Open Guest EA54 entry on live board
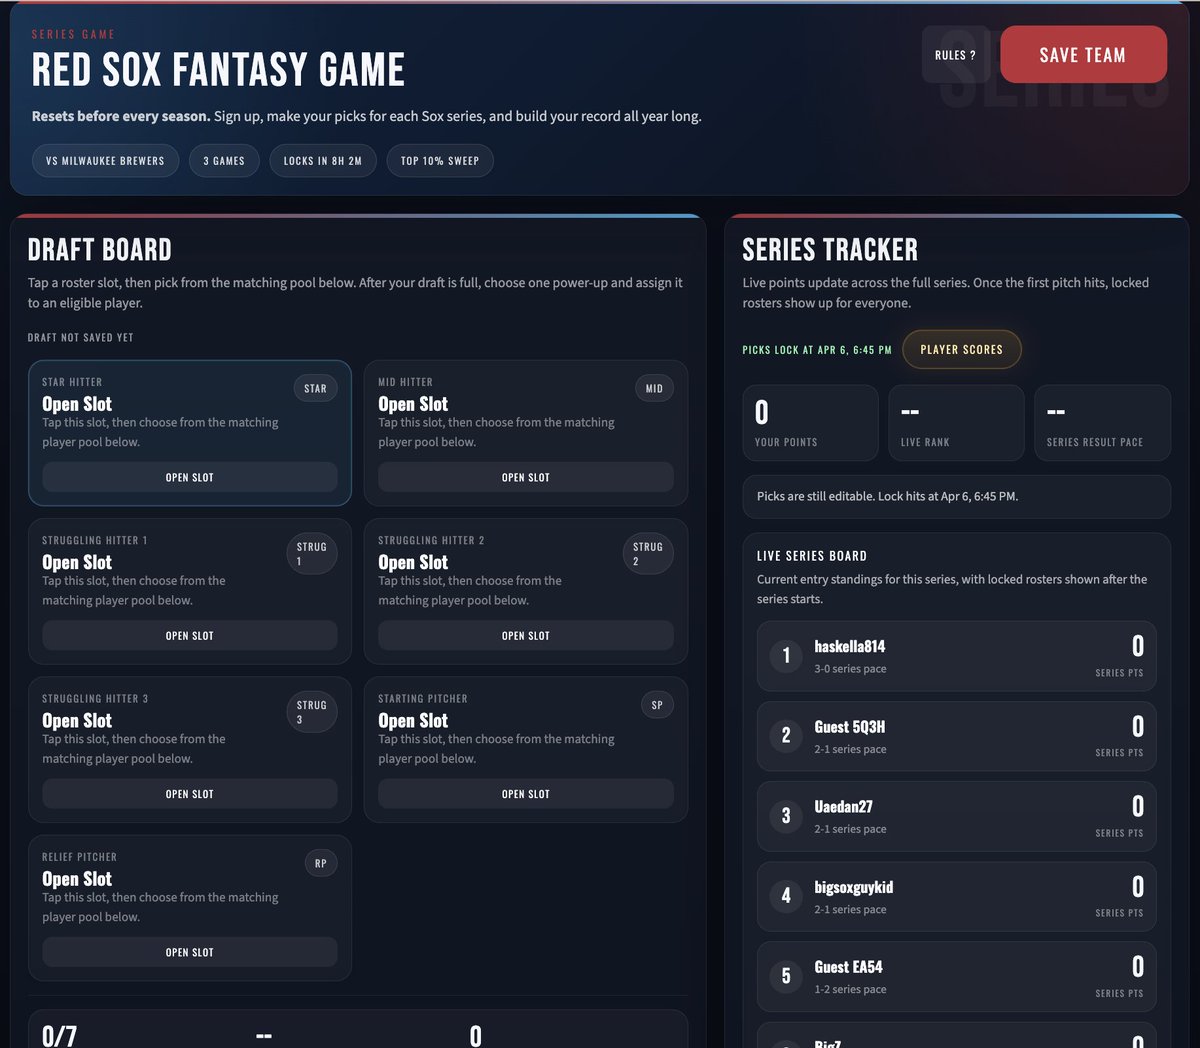Viewport: 1200px width, 1048px height. (x=956, y=976)
